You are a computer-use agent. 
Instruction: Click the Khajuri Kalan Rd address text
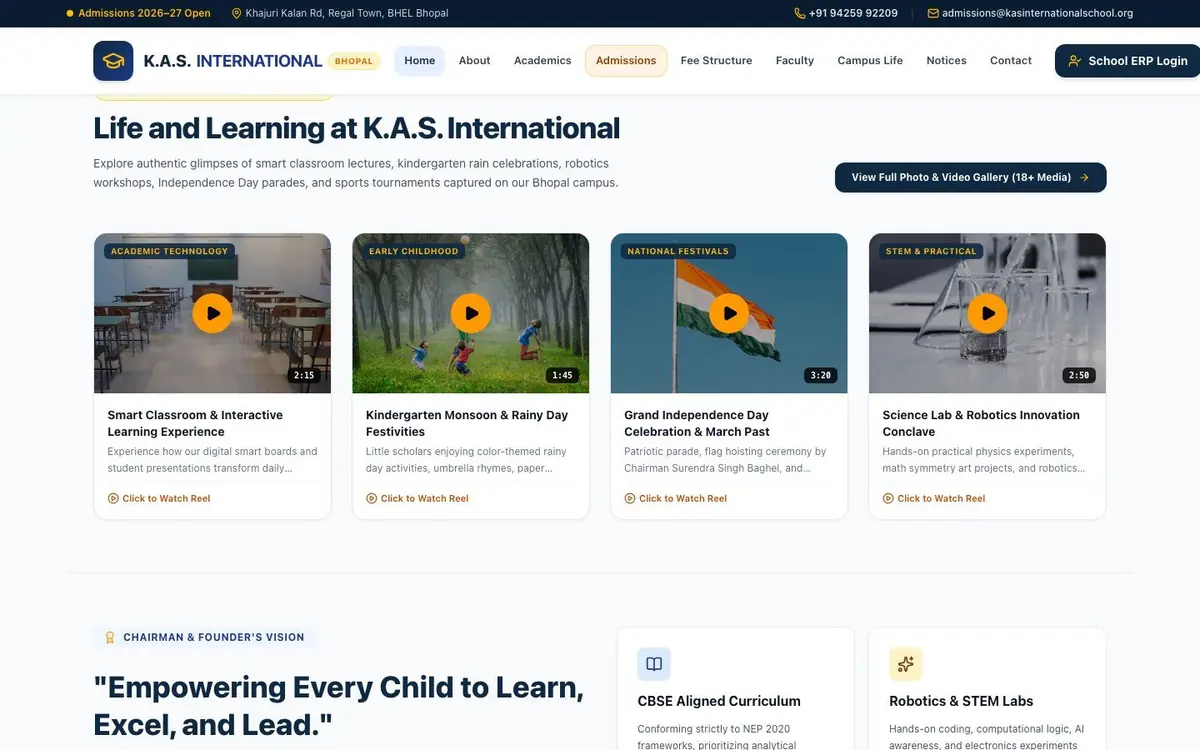(x=347, y=14)
